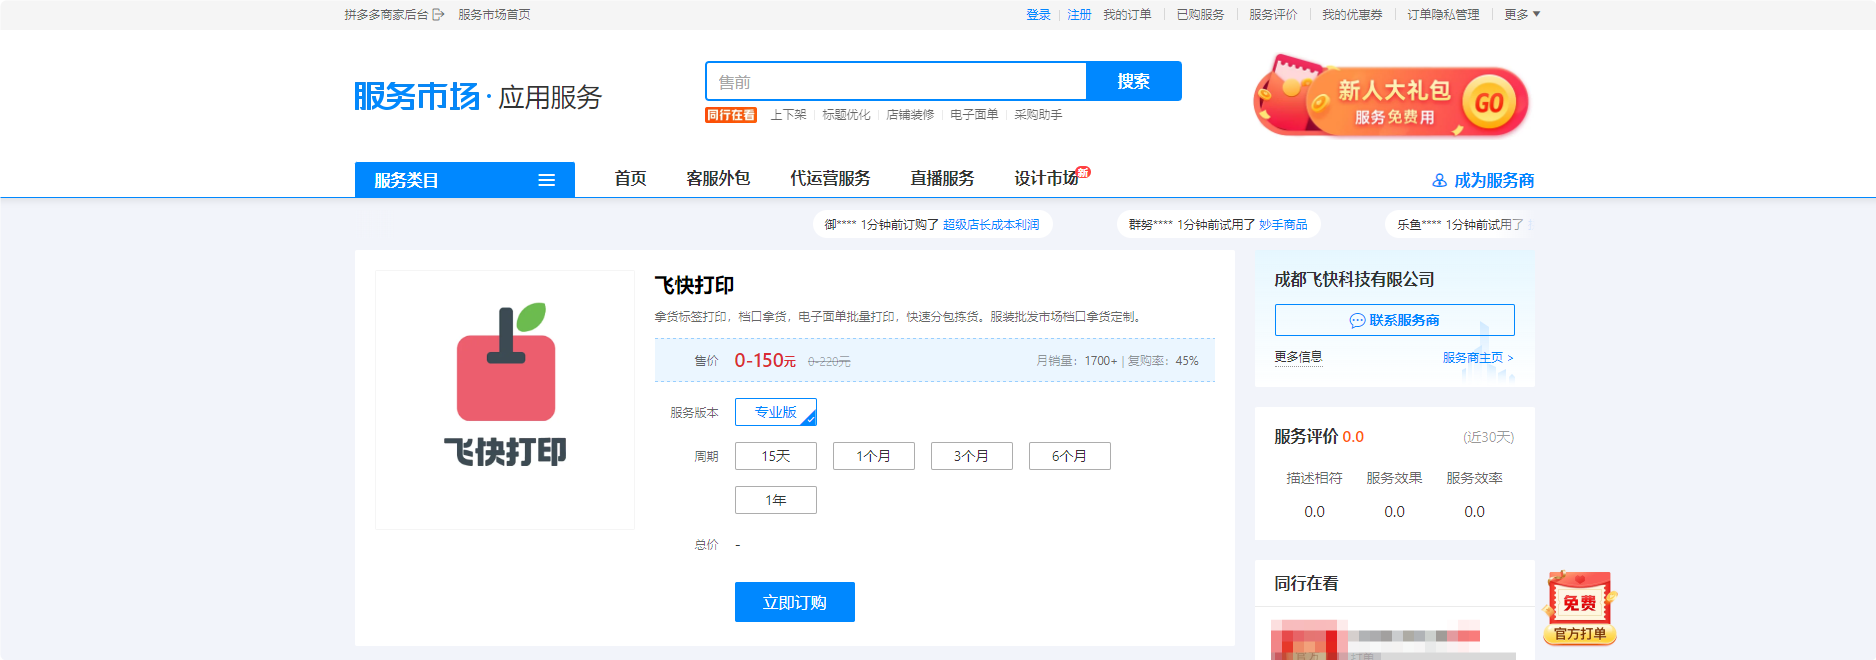Click the 成为服务商 person icon
This screenshot has width=1876, height=660.
click(x=1439, y=181)
